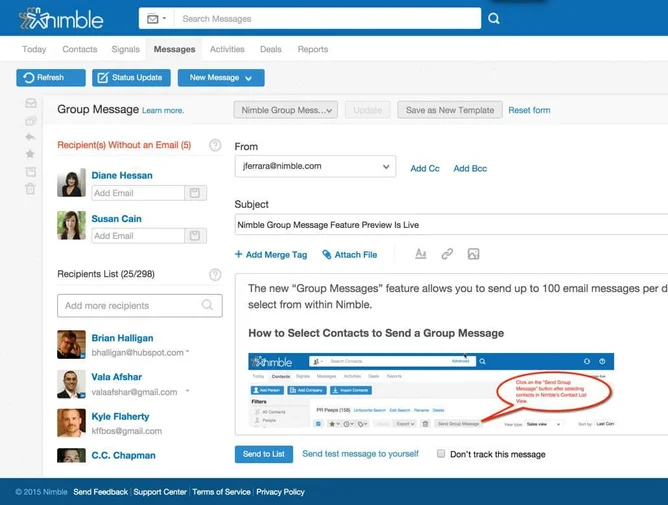Screen dimensions: 668x505
Task: Toggle the Don't track this message checkbox
Action: click(x=441, y=454)
